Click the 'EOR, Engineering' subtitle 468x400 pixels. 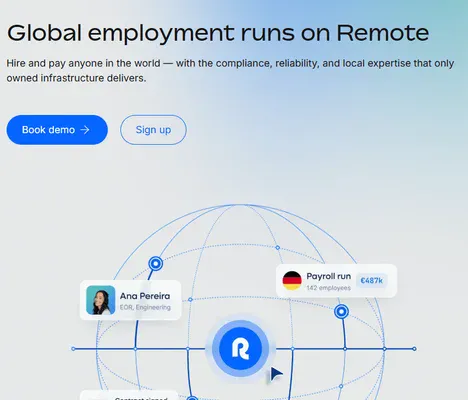145,307
